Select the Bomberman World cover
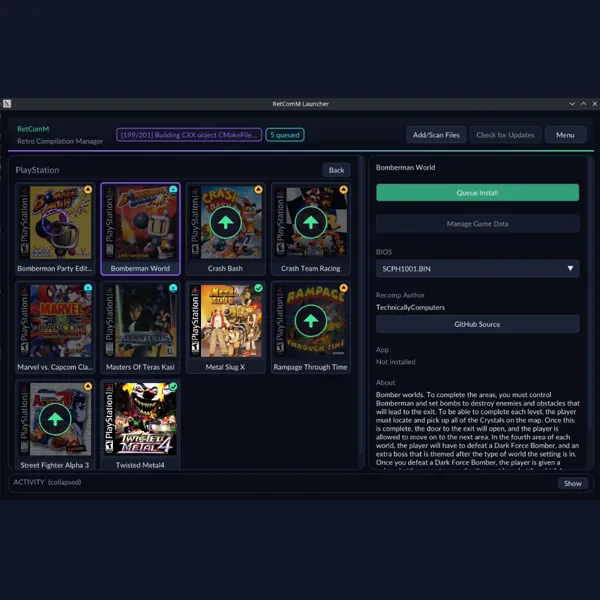The height and width of the screenshot is (600, 600). (141, 223)
